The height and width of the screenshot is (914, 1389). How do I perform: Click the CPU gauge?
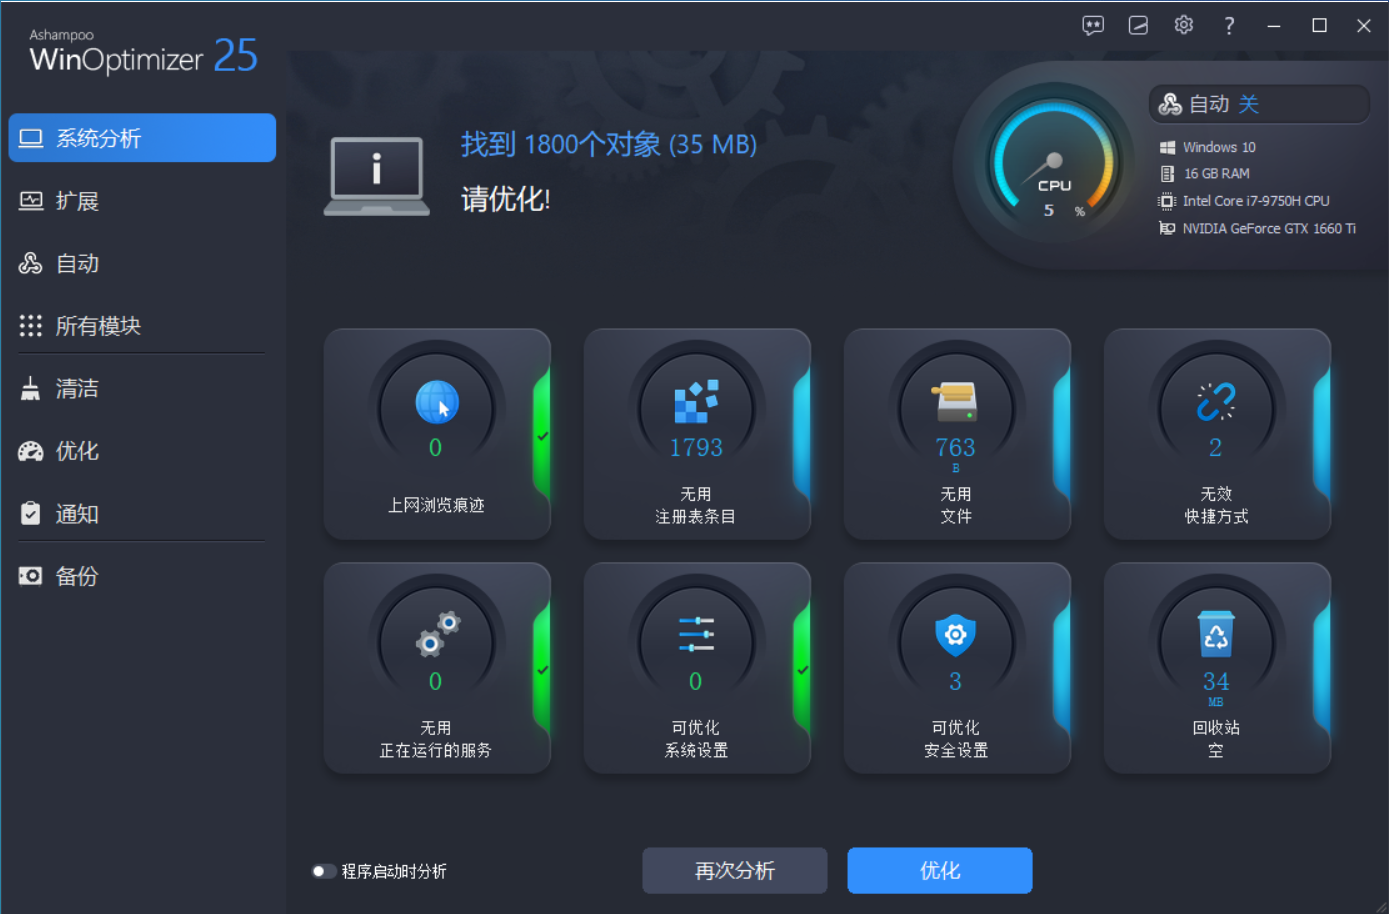click(x=1052, y=163)
